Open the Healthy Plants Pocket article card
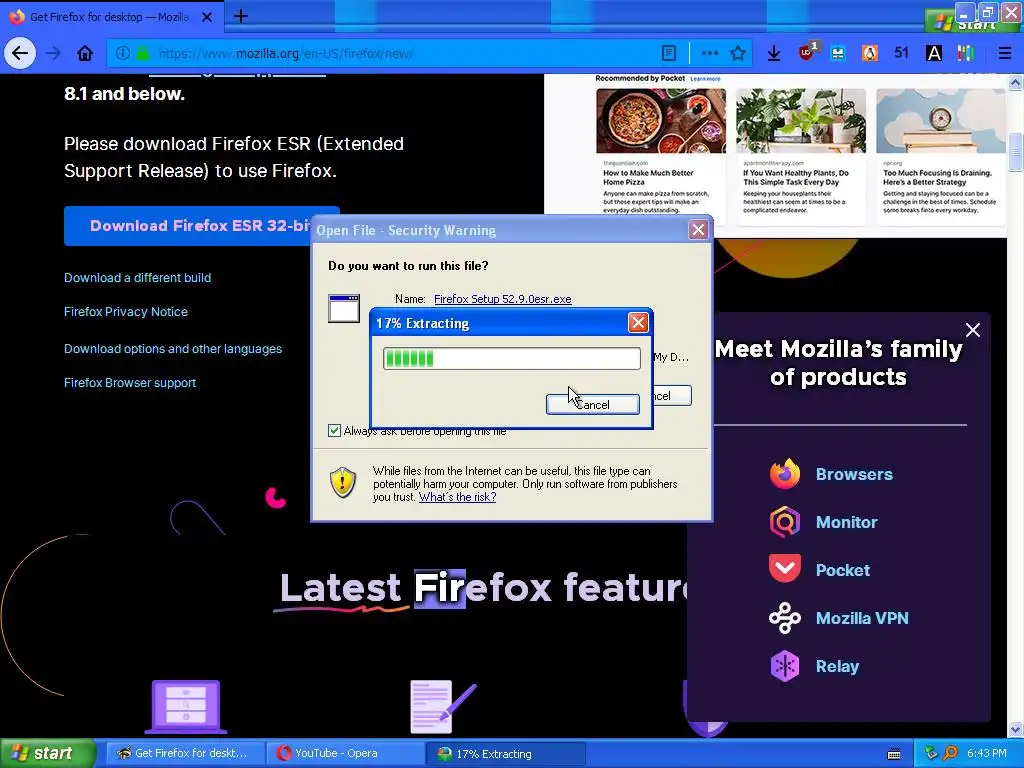 point(801,157)
